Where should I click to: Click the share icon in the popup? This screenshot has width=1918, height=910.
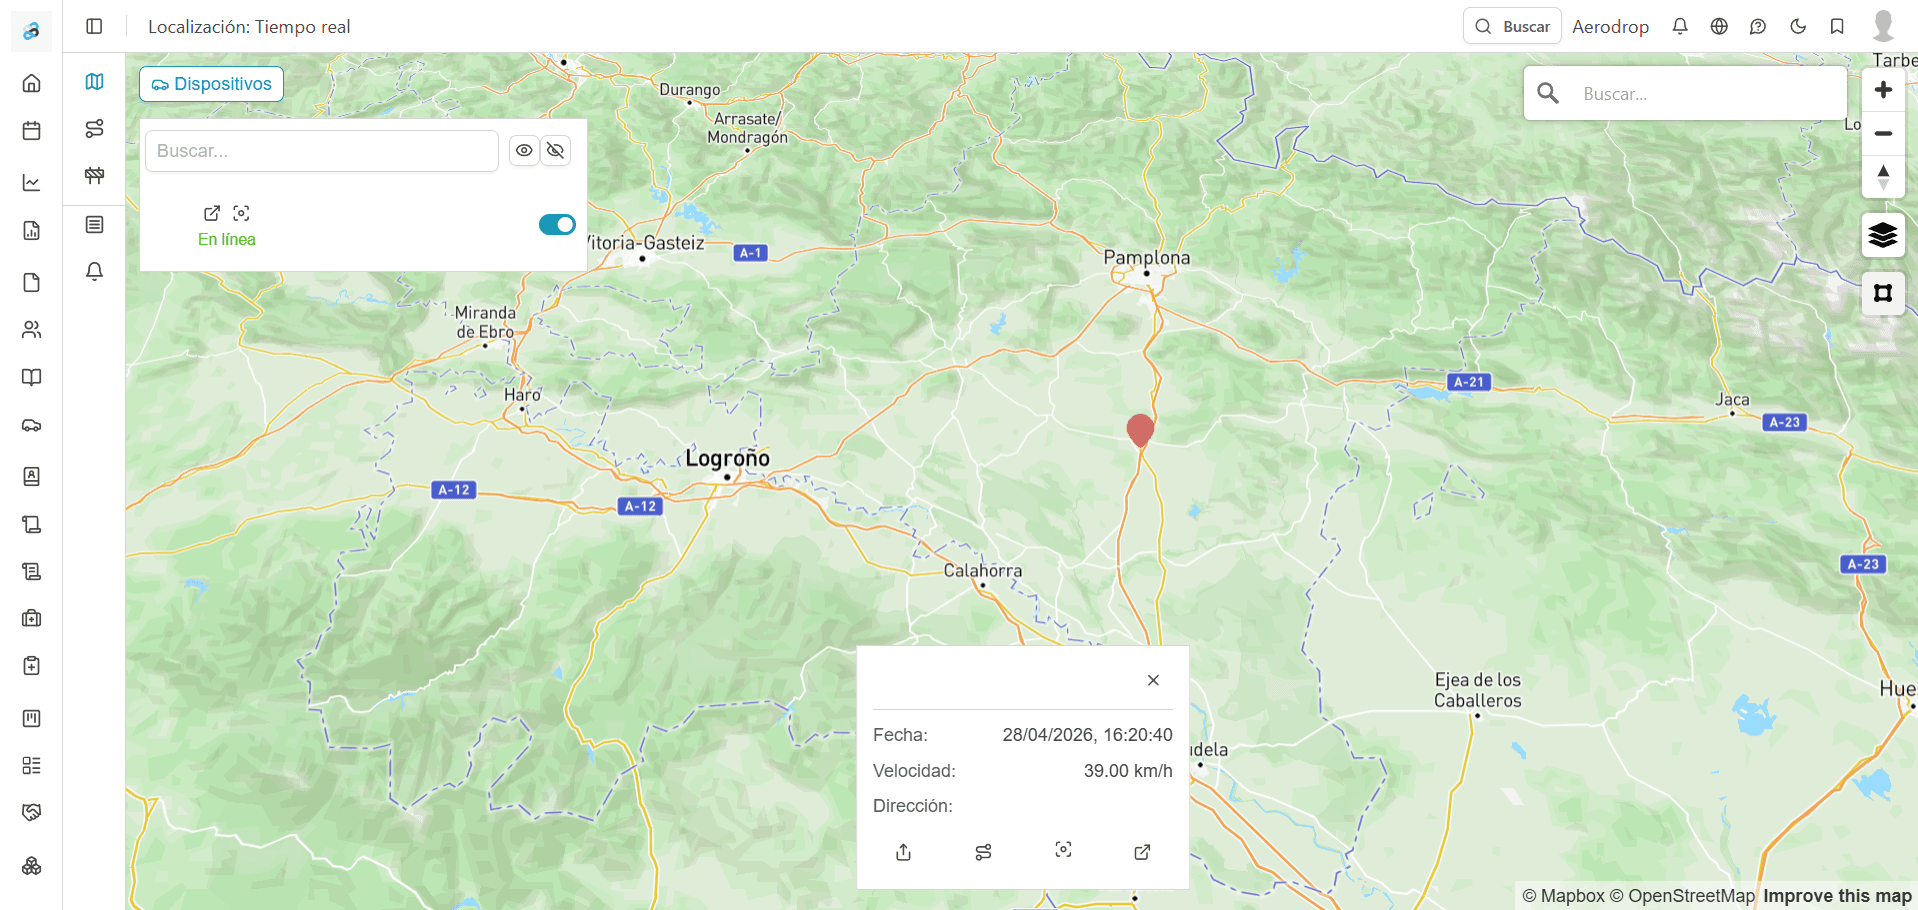pyautogui.click(x=904, y=852)
